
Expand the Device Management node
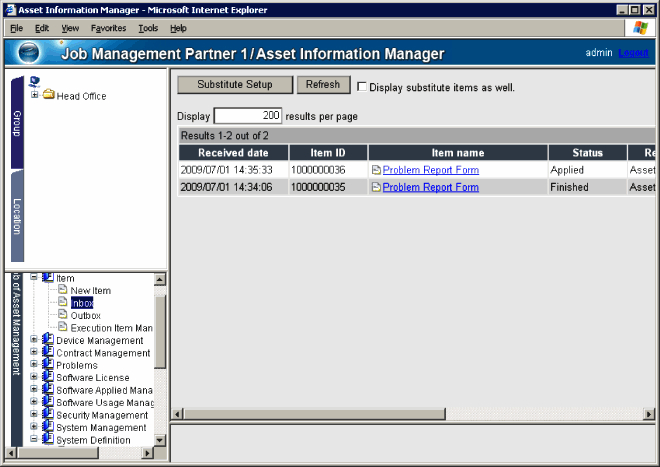click(34, 339)
